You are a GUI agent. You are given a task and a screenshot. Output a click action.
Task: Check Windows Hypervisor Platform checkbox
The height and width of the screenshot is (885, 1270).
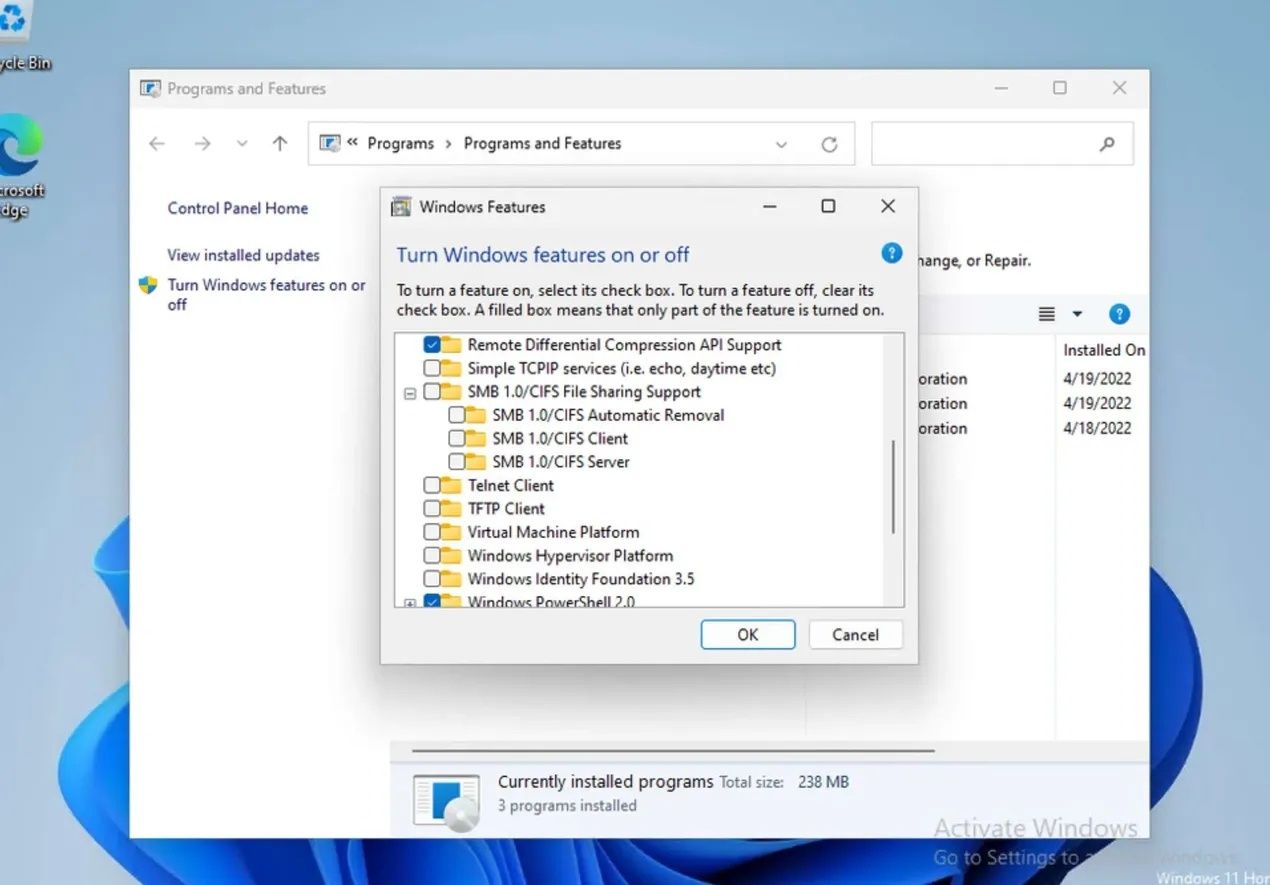coord(432,555)
